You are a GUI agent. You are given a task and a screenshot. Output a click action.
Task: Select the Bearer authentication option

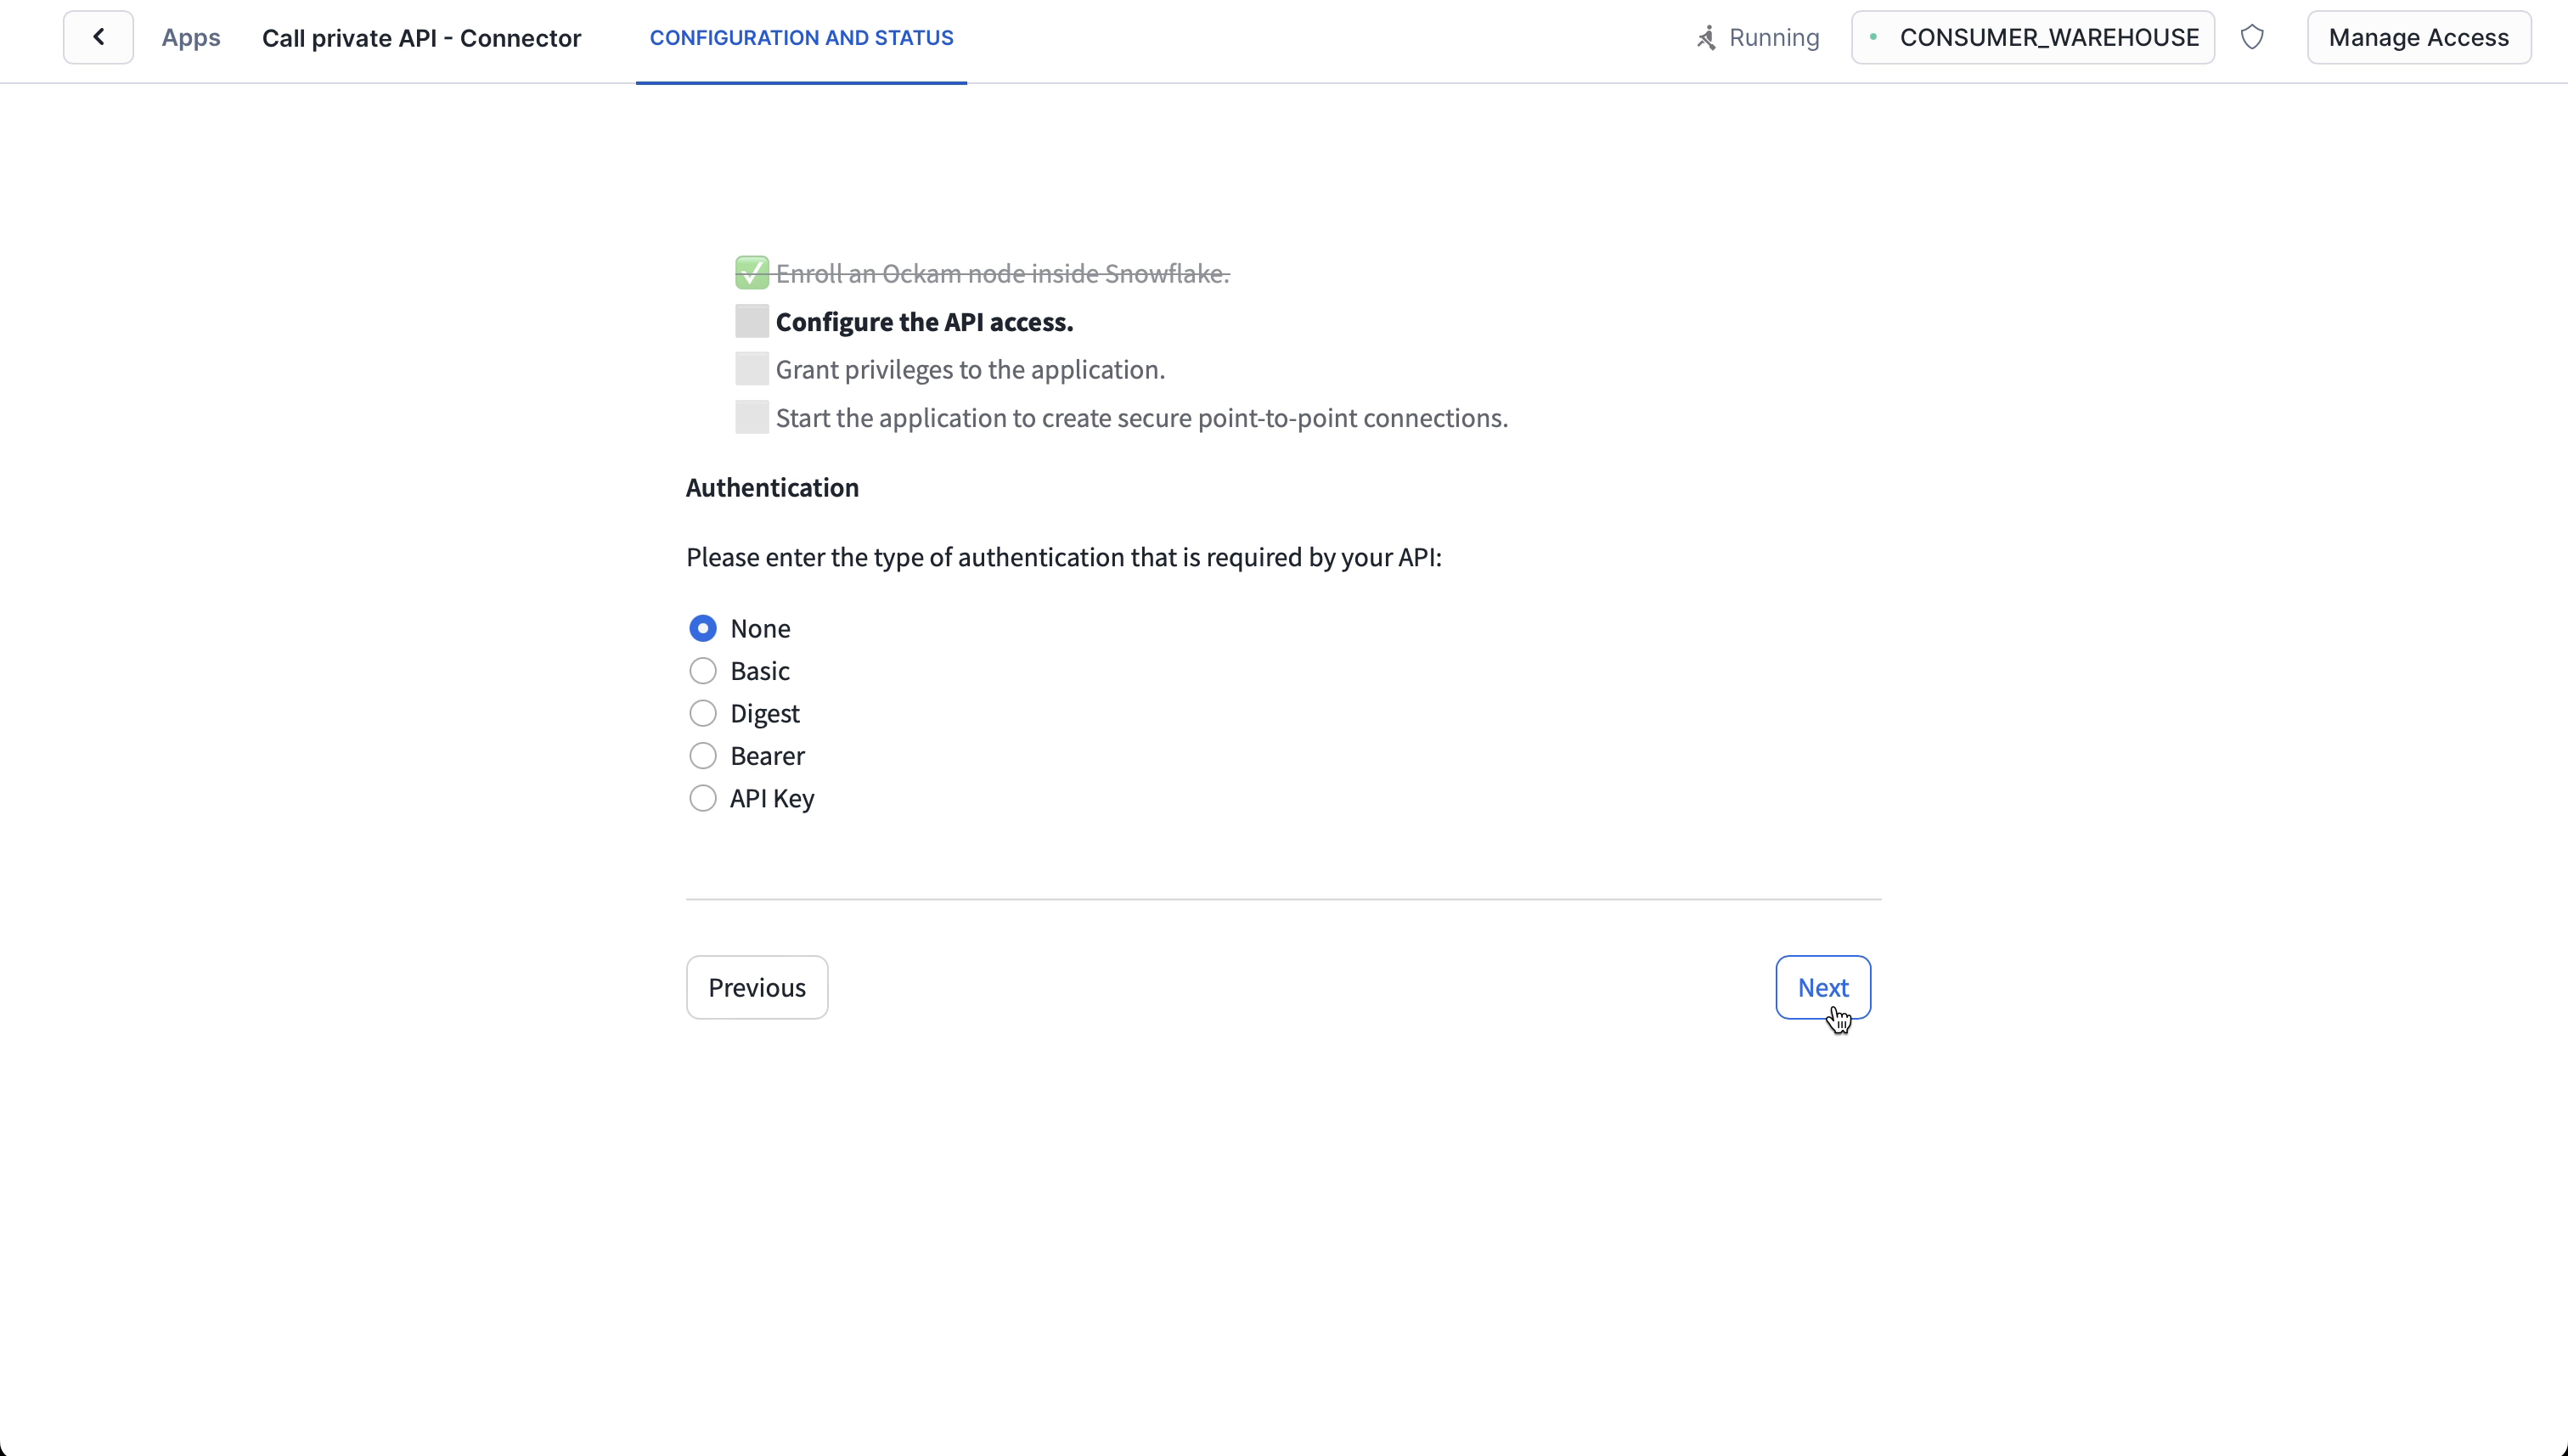pyautogui.click(x=702, y=755)
